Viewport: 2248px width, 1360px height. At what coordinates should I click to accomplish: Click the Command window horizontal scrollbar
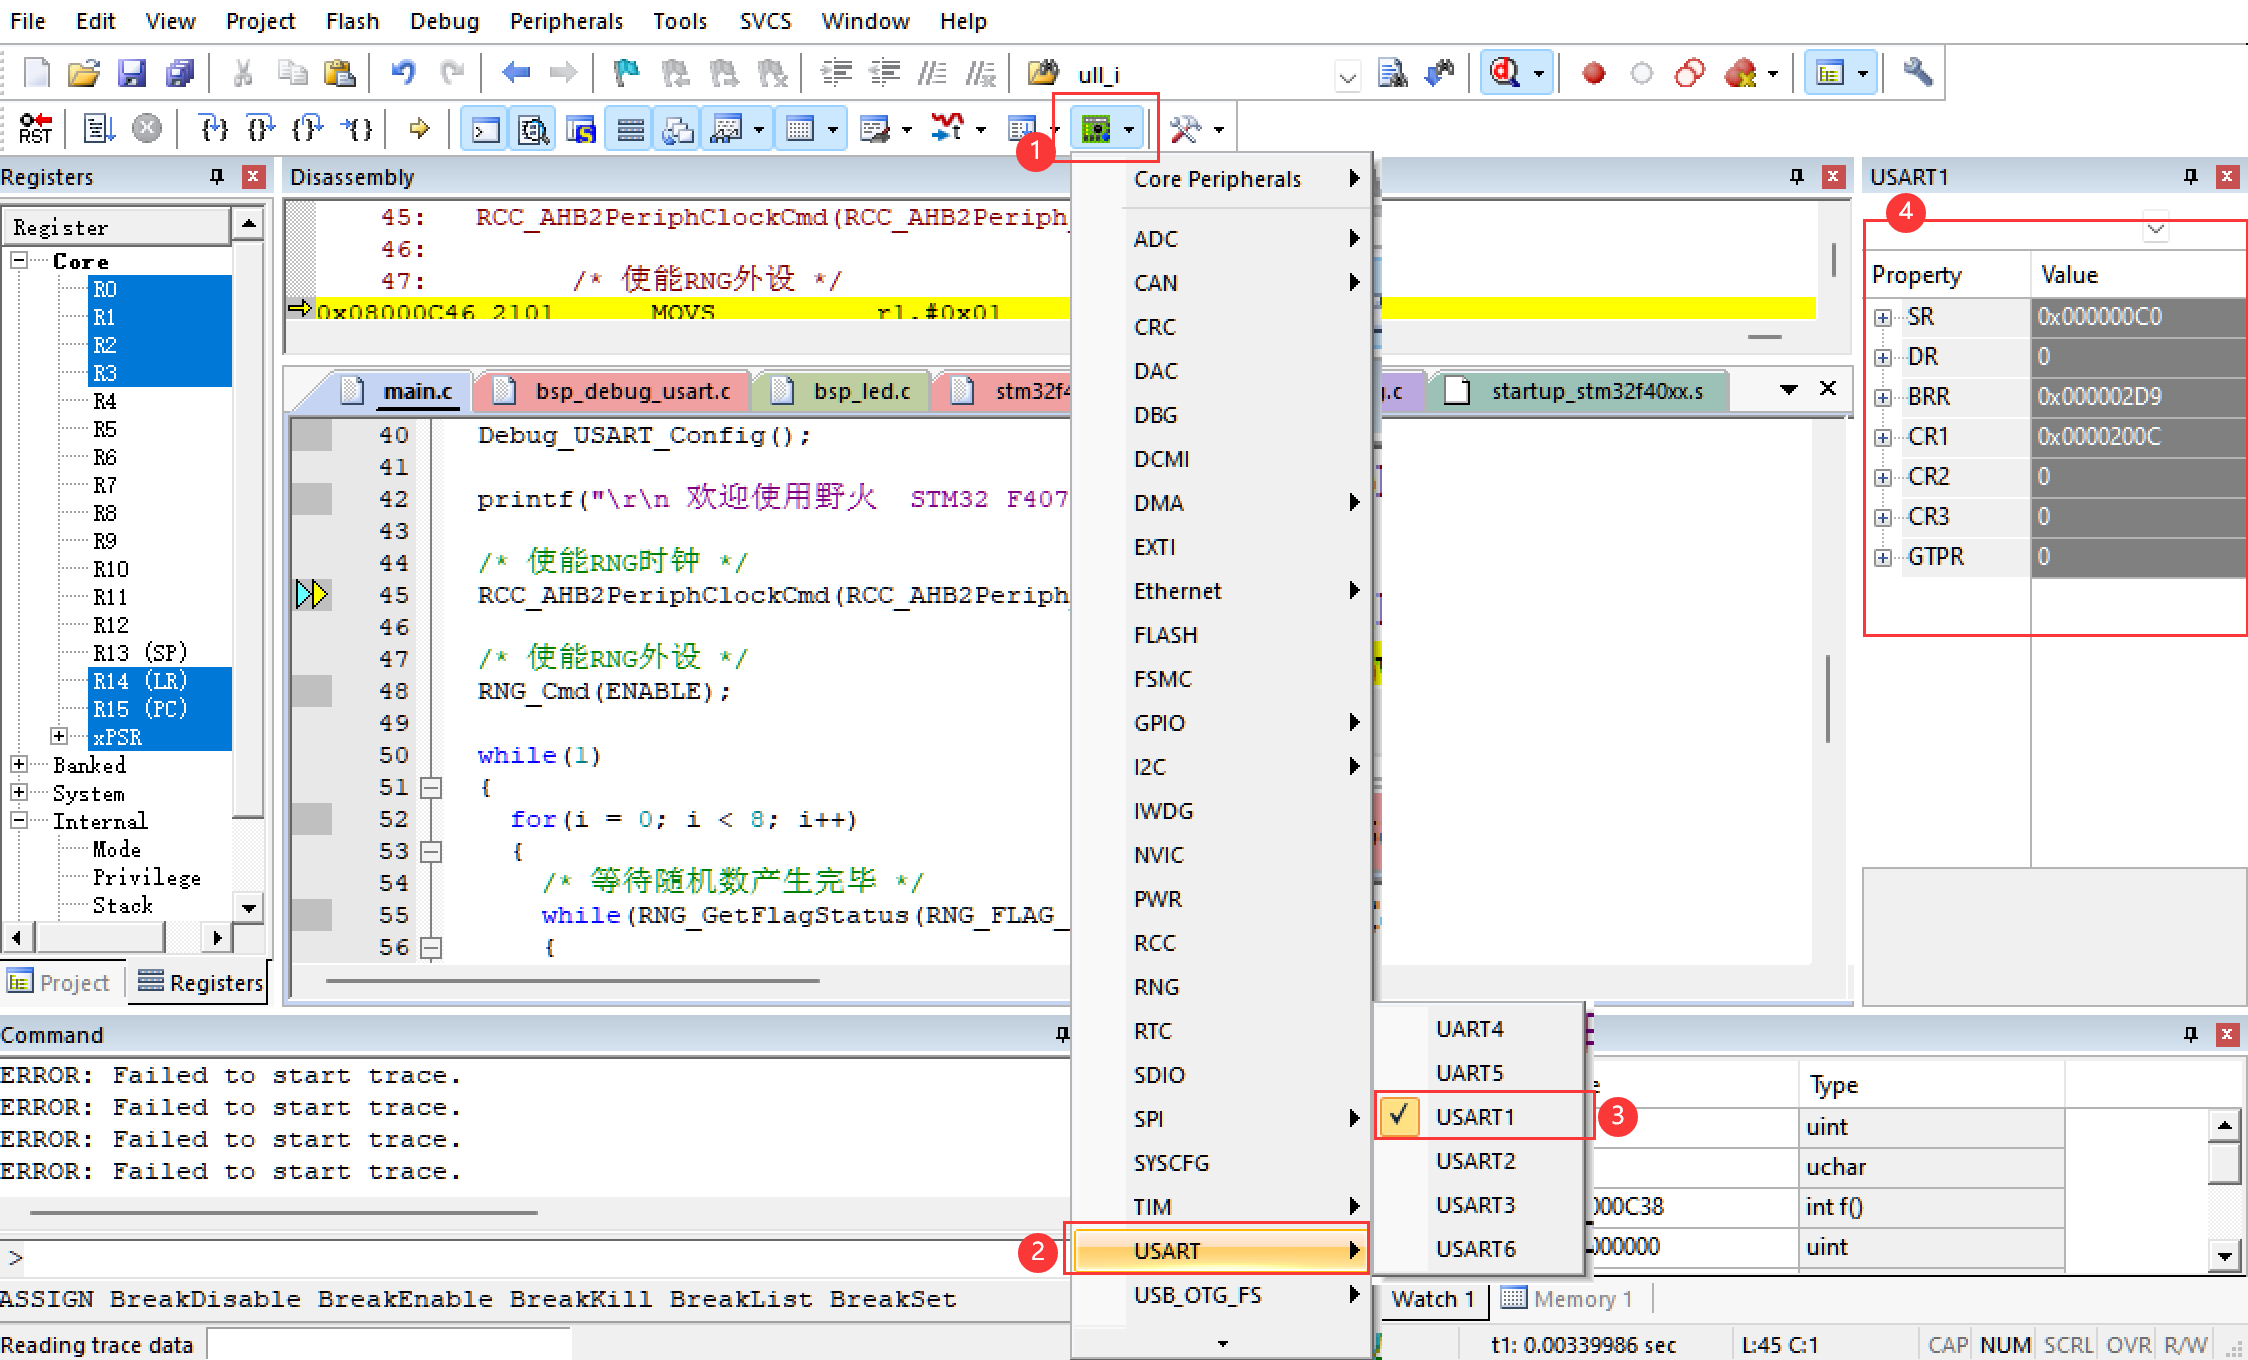point(284,1212)
